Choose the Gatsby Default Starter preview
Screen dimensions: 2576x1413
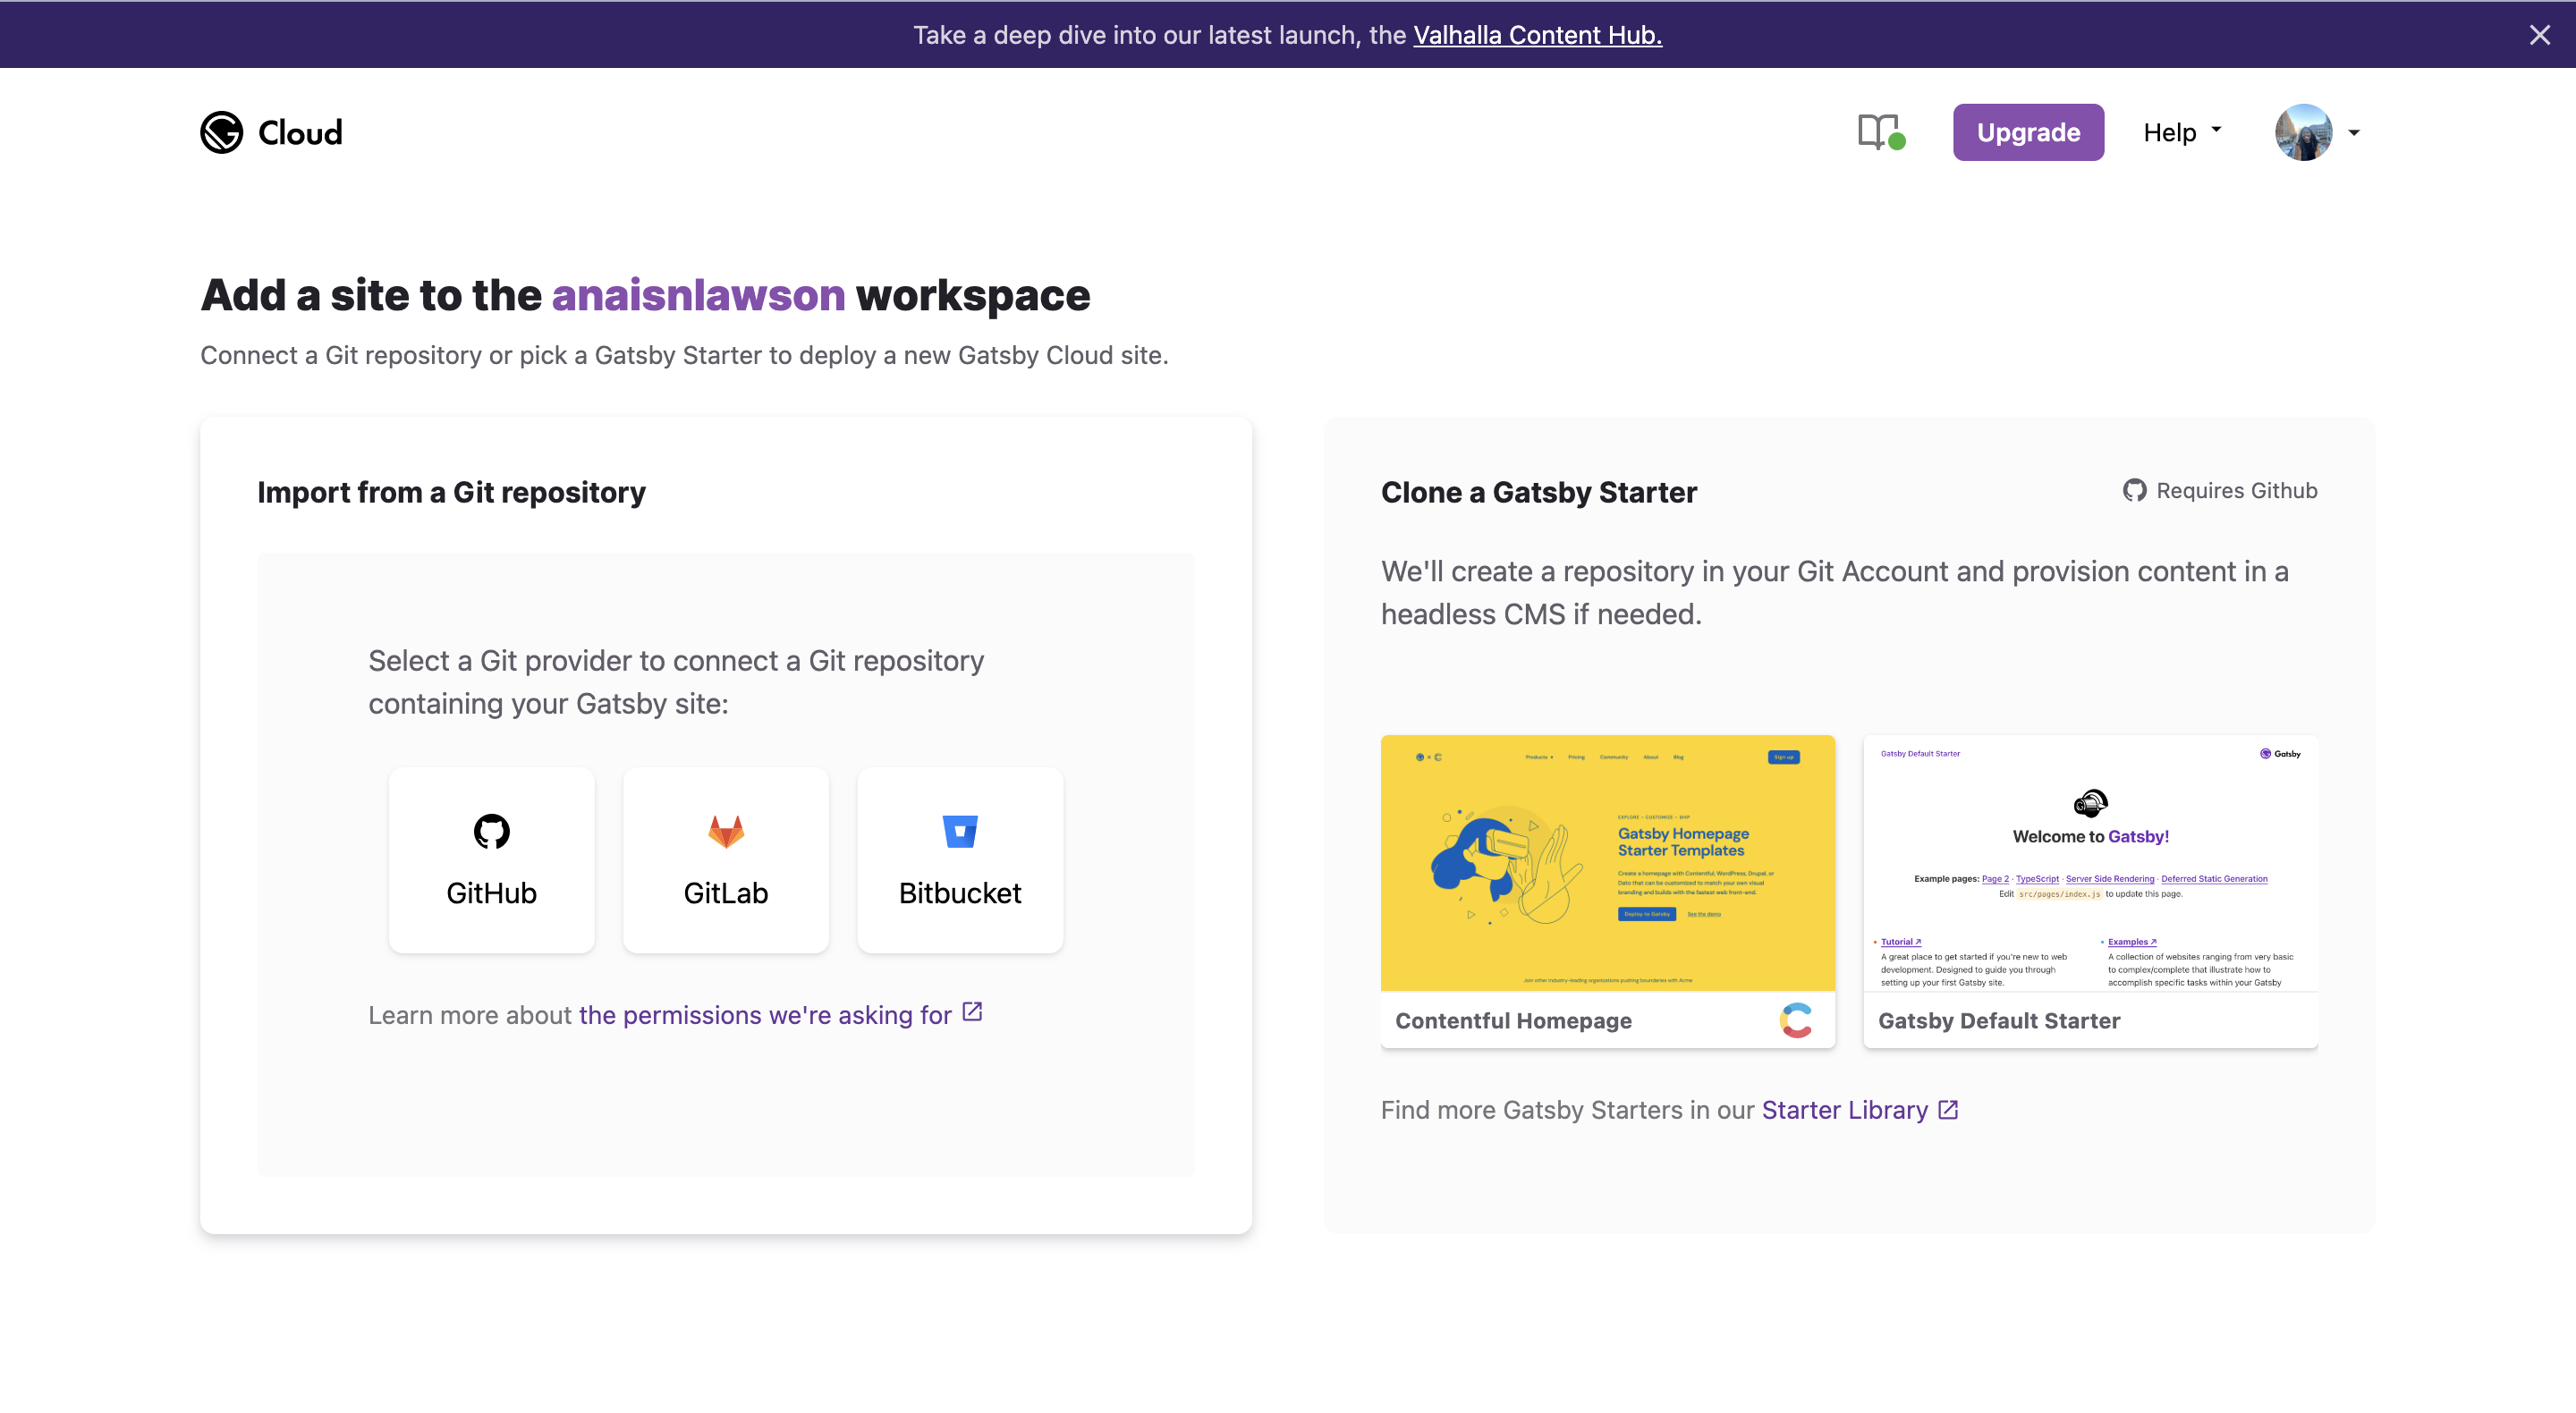pos(2090,863)
